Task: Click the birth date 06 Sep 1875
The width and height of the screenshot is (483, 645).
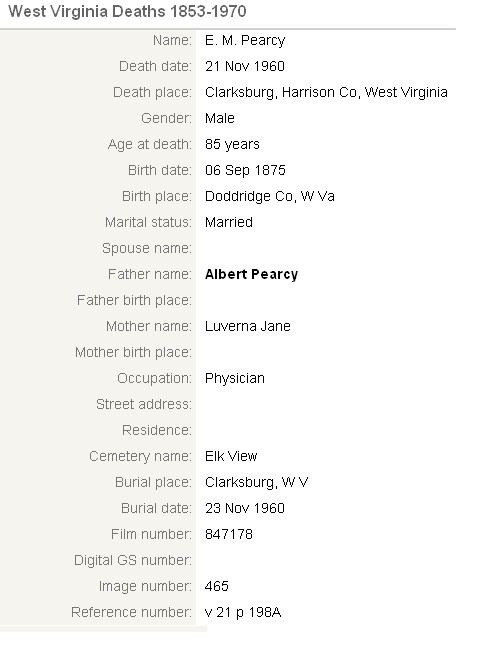Action: 245,170
